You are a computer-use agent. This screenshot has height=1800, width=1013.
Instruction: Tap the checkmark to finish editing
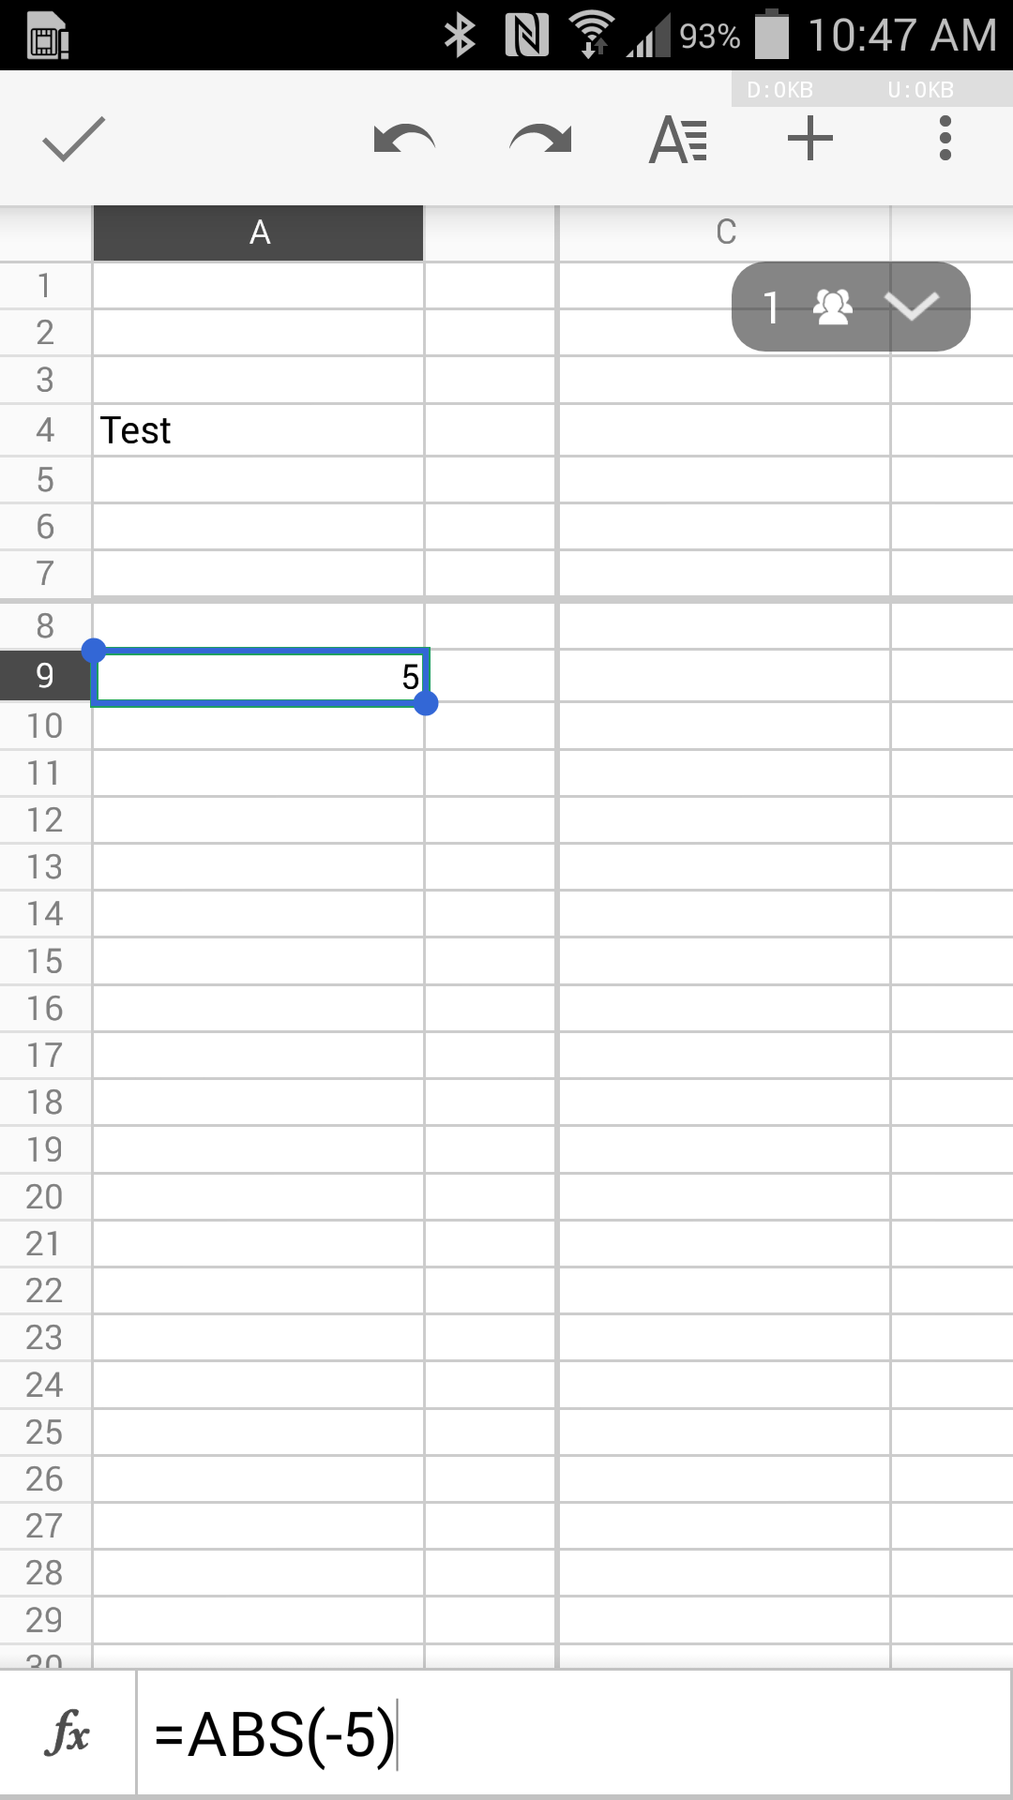(72, 139)
